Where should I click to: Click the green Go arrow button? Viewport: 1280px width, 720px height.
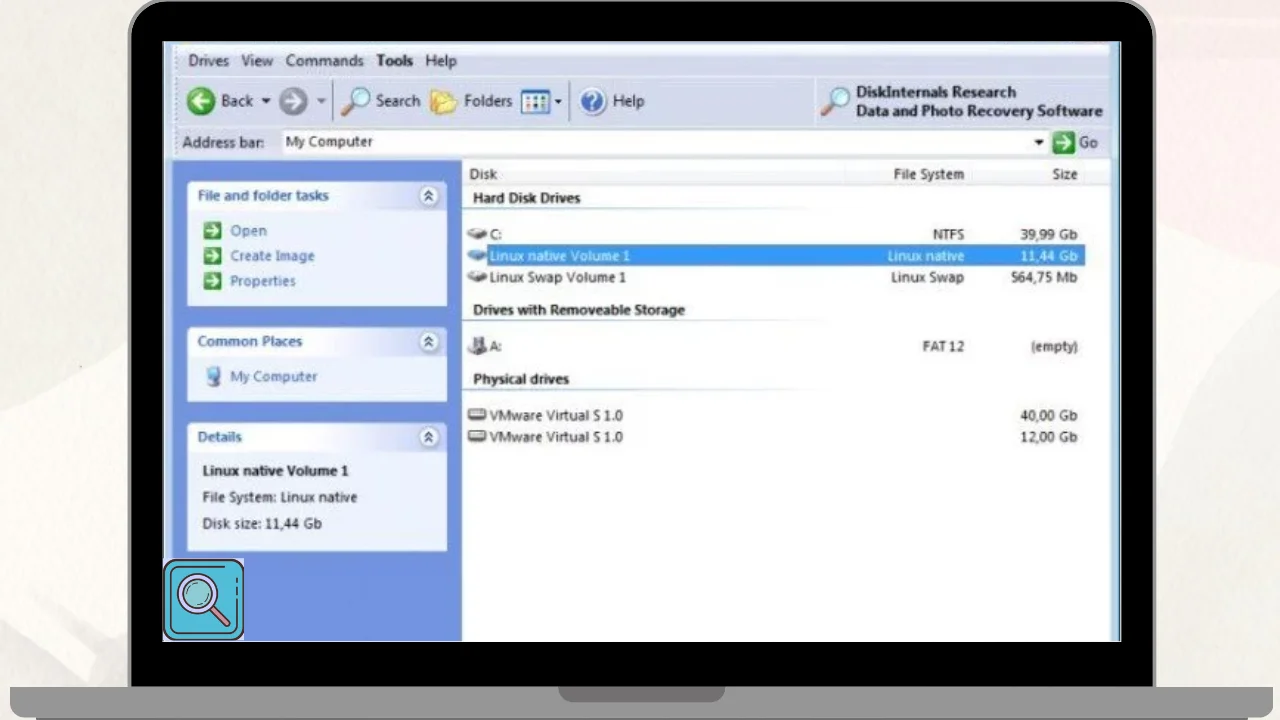click(1063, 142)
